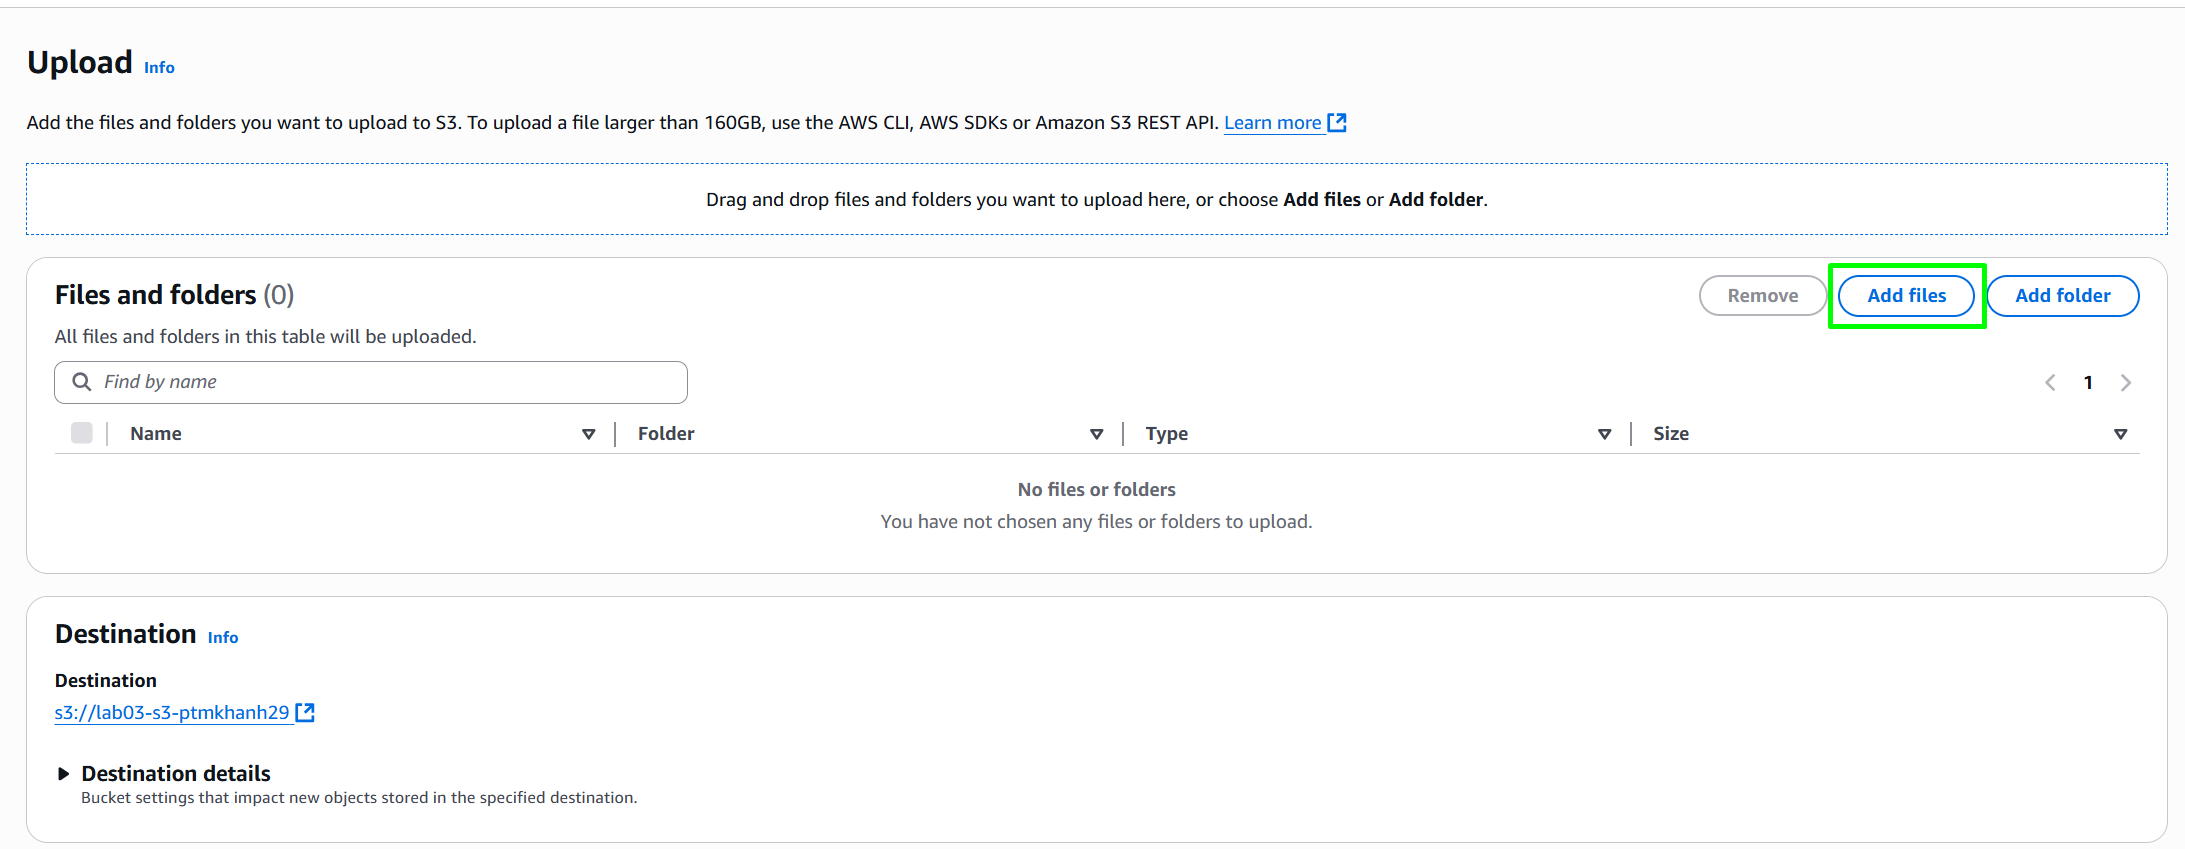Sort by the Size column arrow

(2120, 434)
